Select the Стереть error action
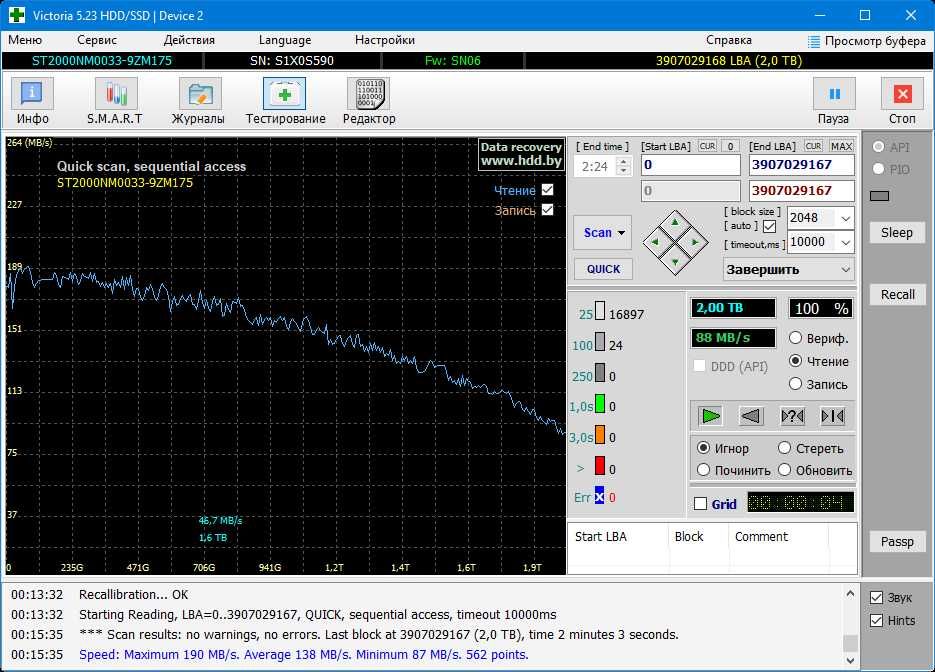 [x=784, y=448]
